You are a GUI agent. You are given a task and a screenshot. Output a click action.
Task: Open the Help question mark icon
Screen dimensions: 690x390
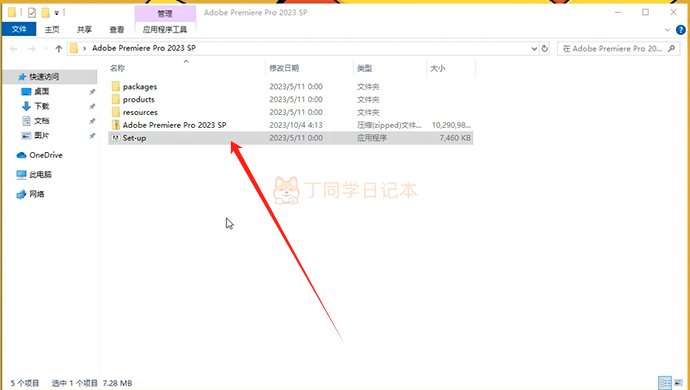(680, 30)
